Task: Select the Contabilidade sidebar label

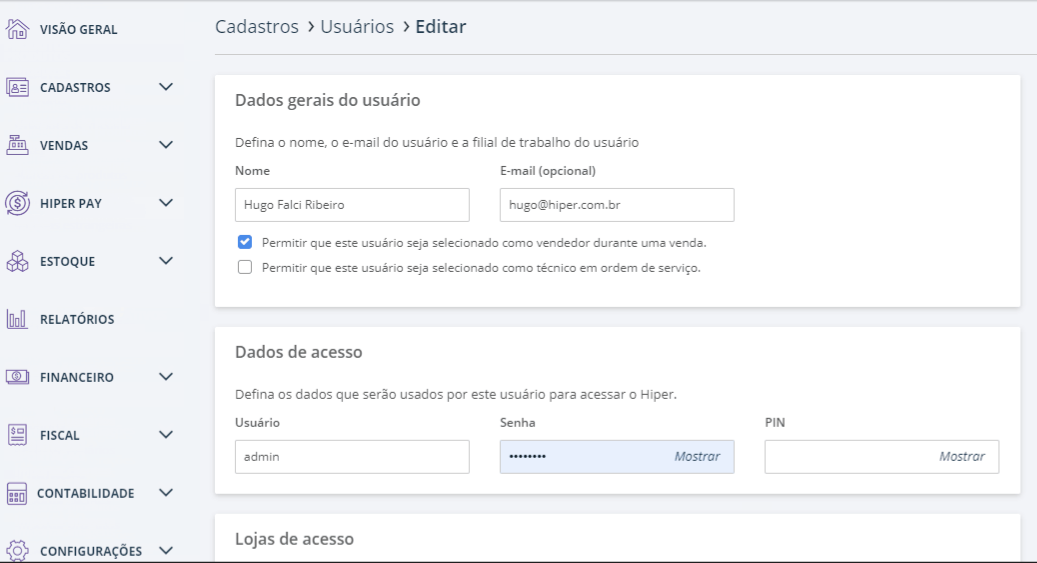Action: click(x=85, y=494)
